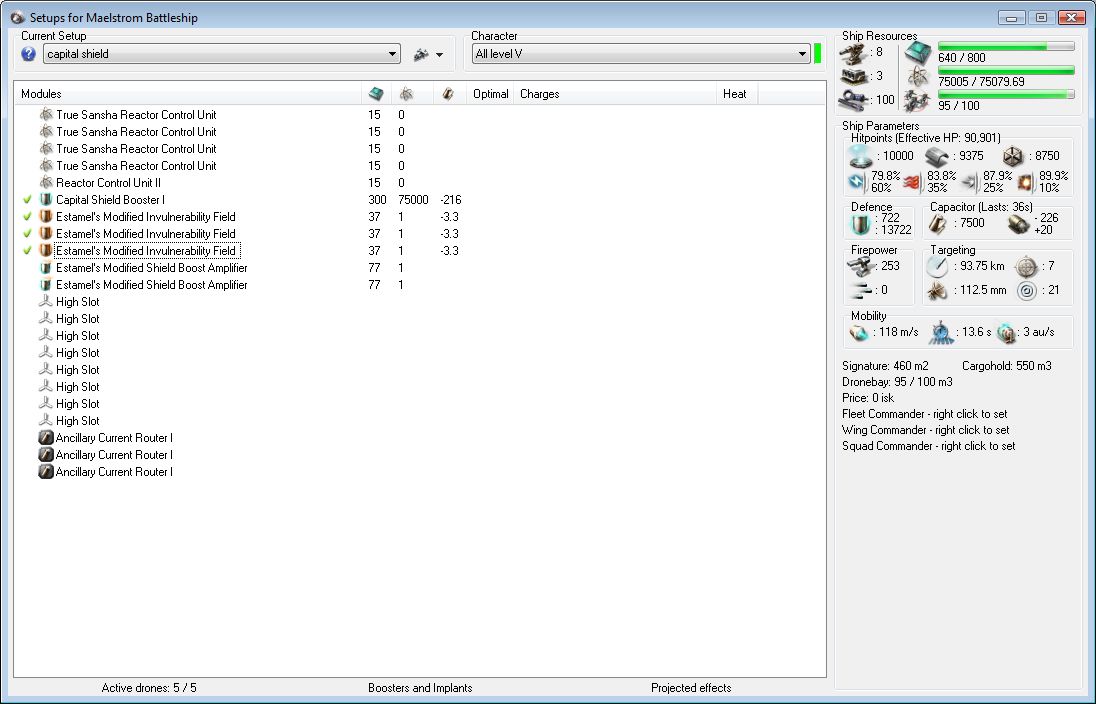Select the Capital Shield Booster I module
This screenshot has height=704, width=1096.
coord(110,200)
